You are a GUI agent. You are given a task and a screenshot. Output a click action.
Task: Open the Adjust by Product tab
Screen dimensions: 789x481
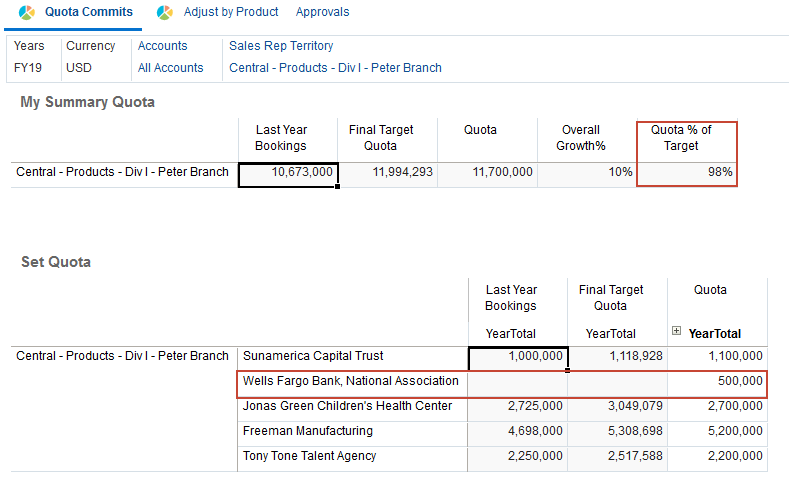[231, 12]
